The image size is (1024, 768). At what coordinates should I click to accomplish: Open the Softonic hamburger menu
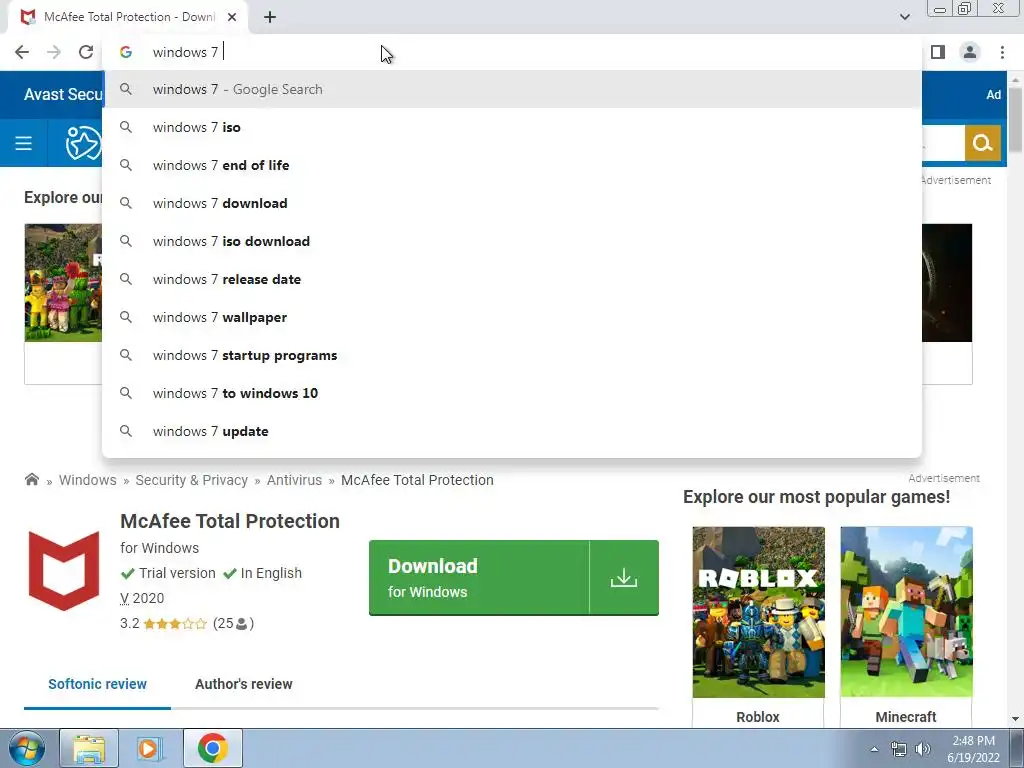24,143
